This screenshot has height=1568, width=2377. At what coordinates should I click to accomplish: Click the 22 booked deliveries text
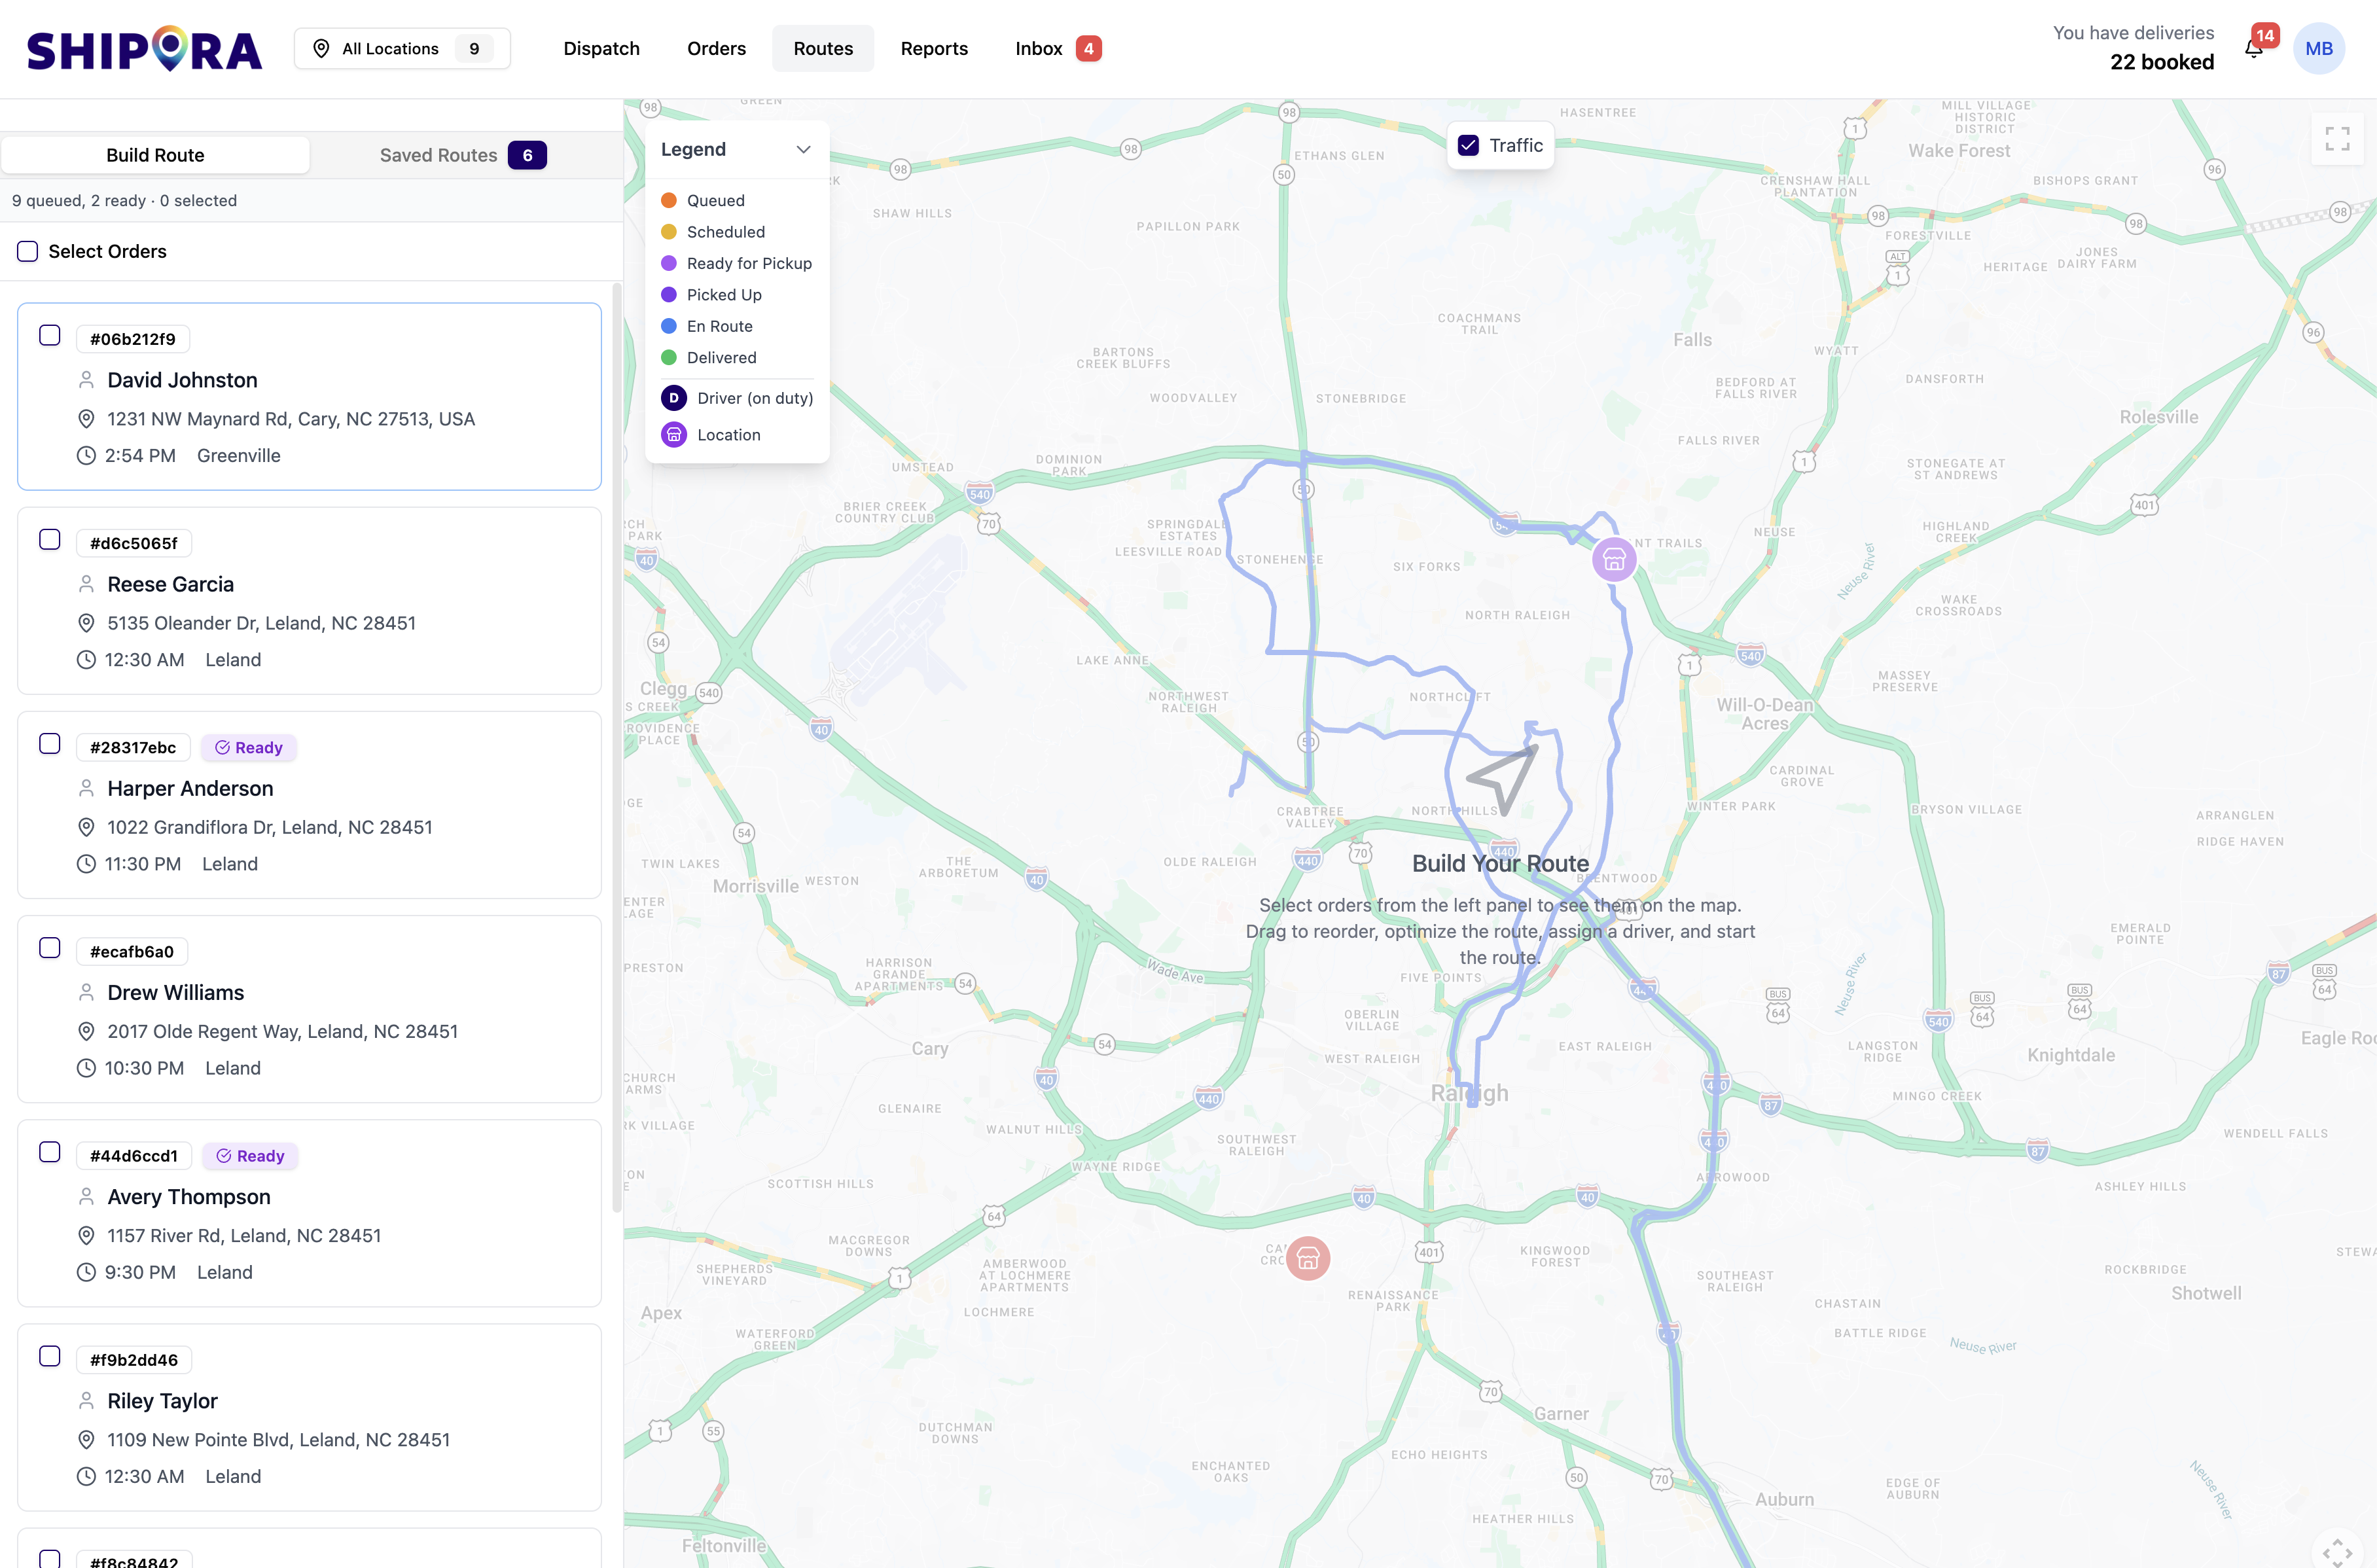tap(2162, 62)
